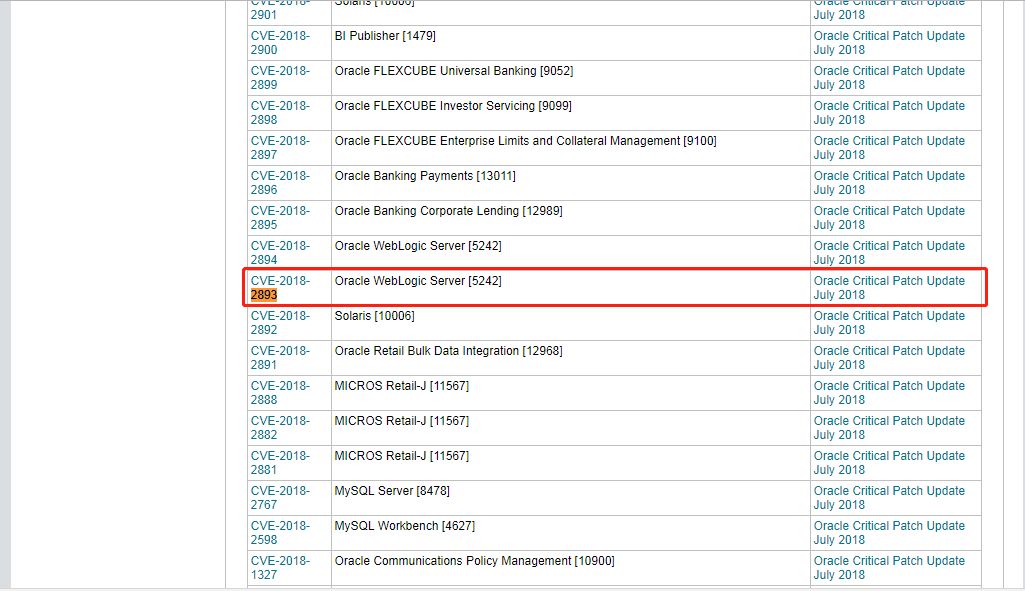Viewport: 1025px width, 591px height.
Task: Follow Patch Update link in BI Publisher row
Action: 889,42
